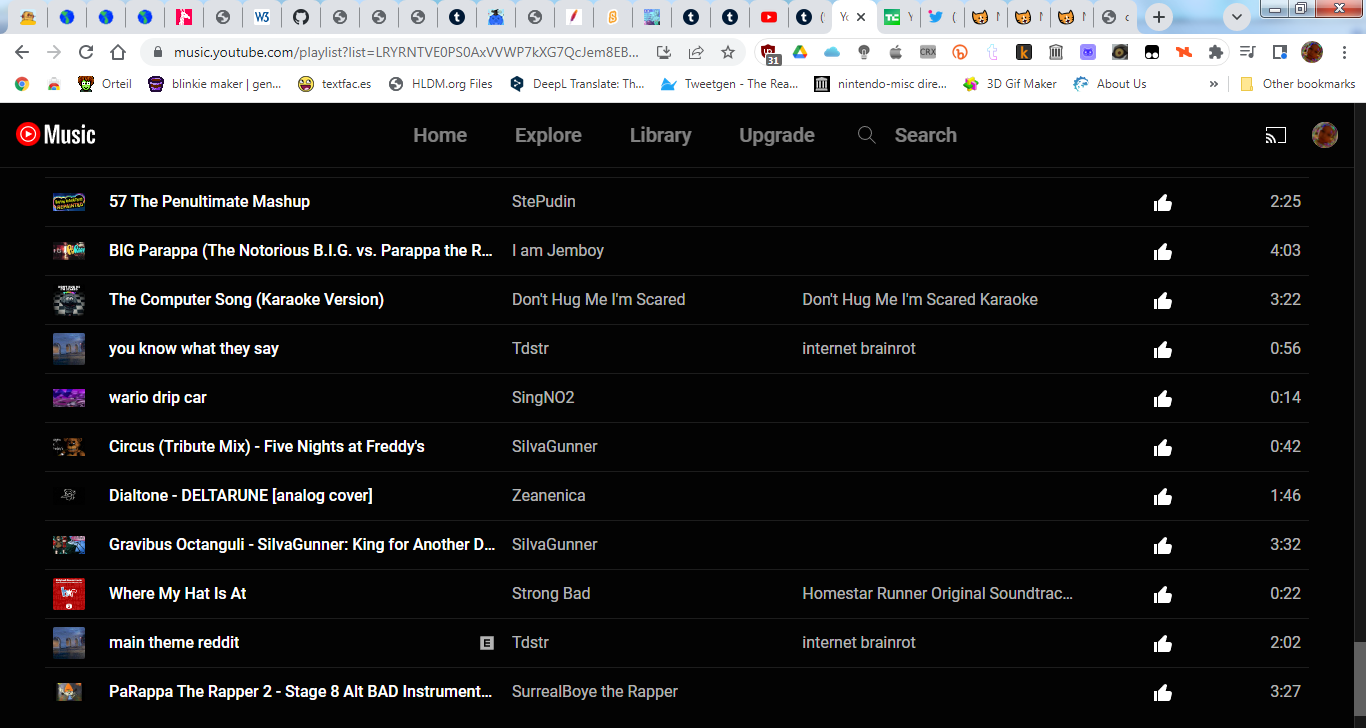1366x728 pixels.
Task: Go to the Home section
Action: click(x=440, y=135)
